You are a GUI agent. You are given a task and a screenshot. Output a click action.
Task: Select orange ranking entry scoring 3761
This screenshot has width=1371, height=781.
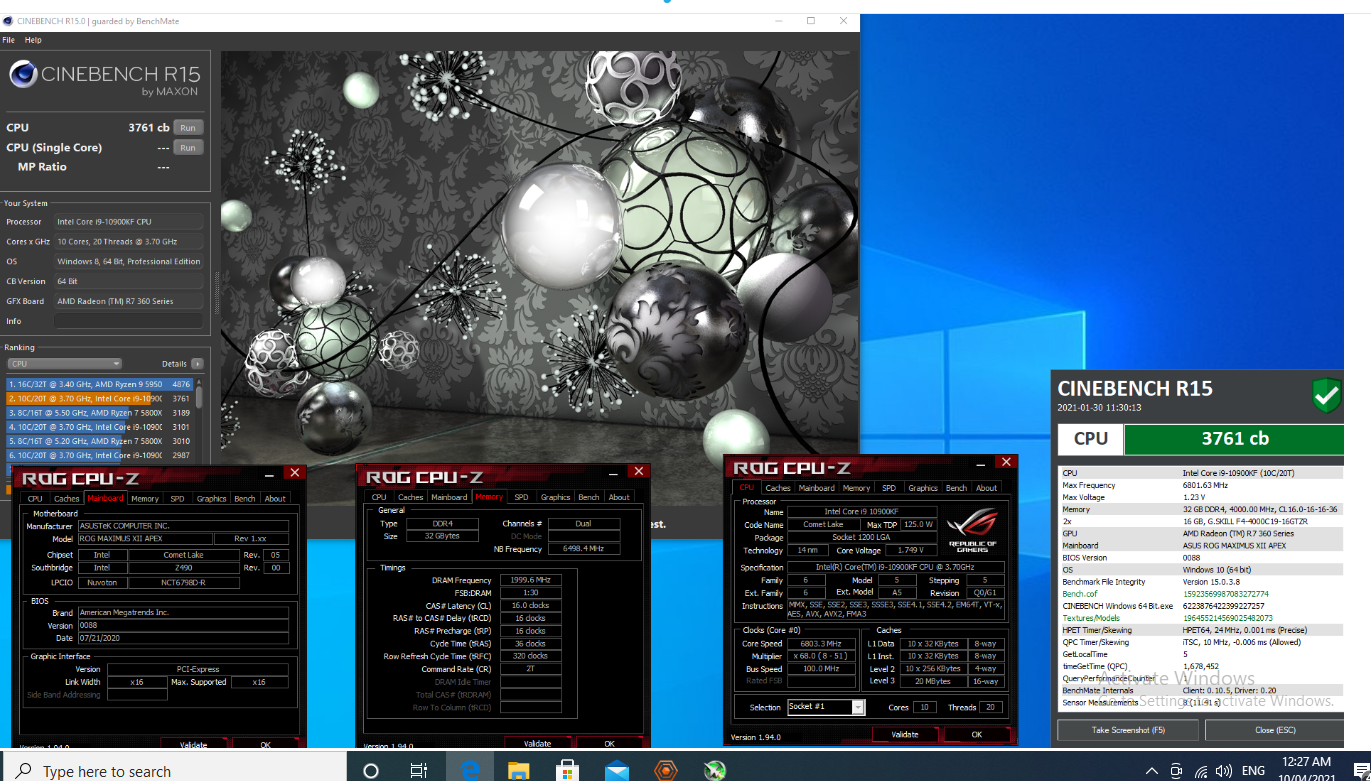click(100, 398)
